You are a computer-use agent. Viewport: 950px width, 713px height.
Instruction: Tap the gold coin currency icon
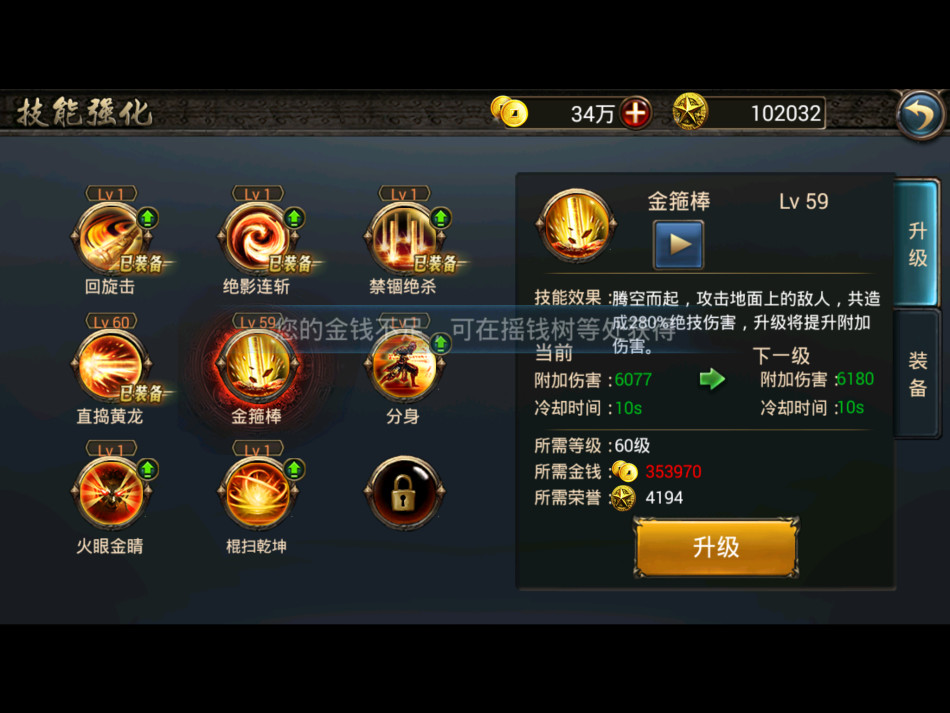509,112
